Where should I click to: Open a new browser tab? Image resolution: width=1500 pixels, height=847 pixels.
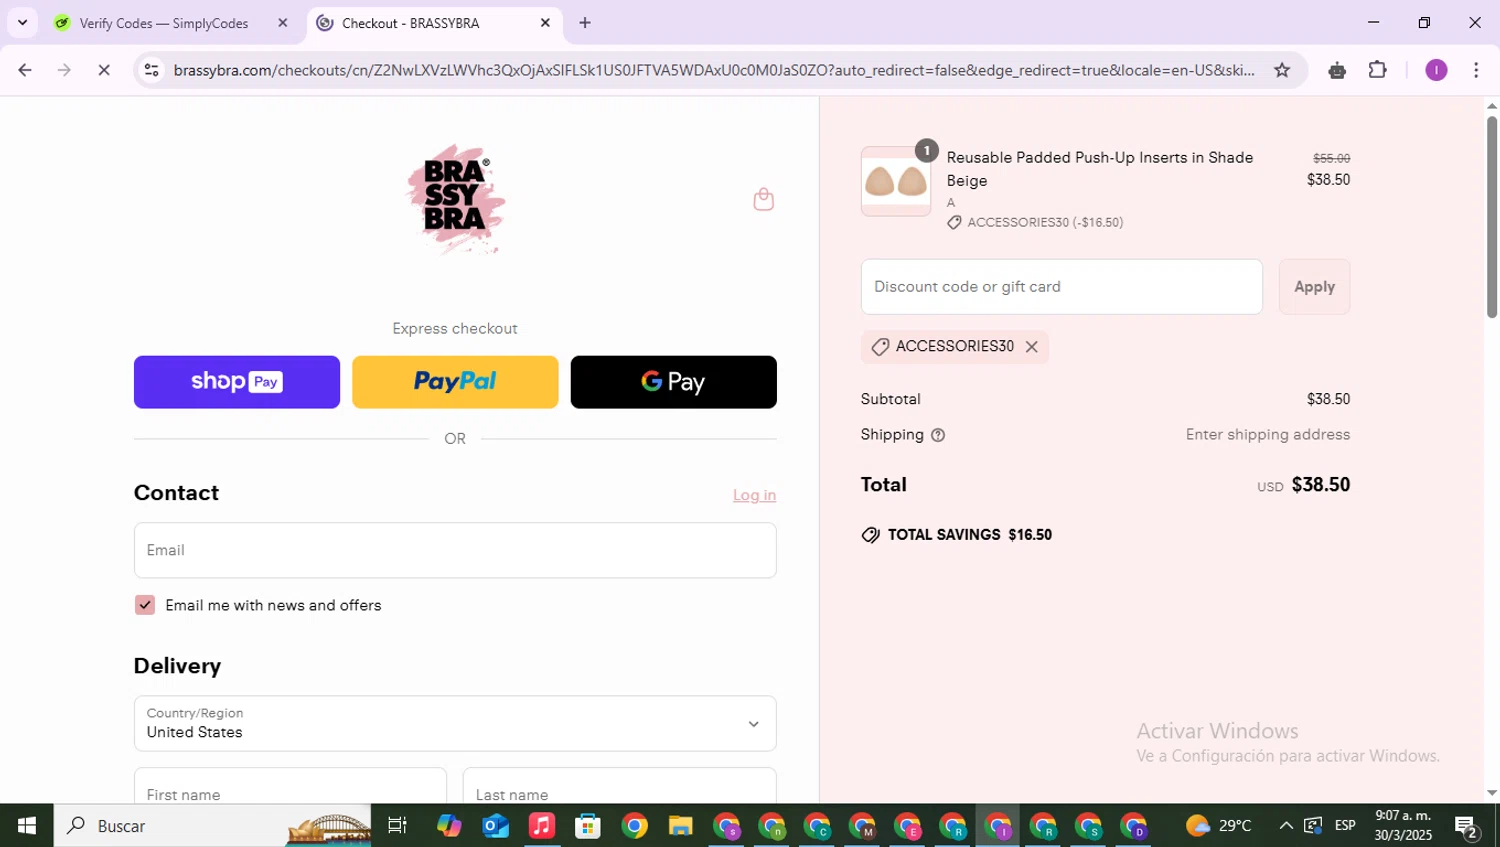point(585,23)
